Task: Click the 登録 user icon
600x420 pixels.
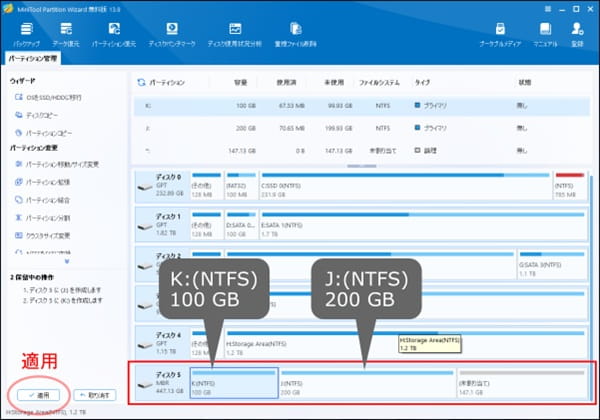Action: [x=577, y=35]
